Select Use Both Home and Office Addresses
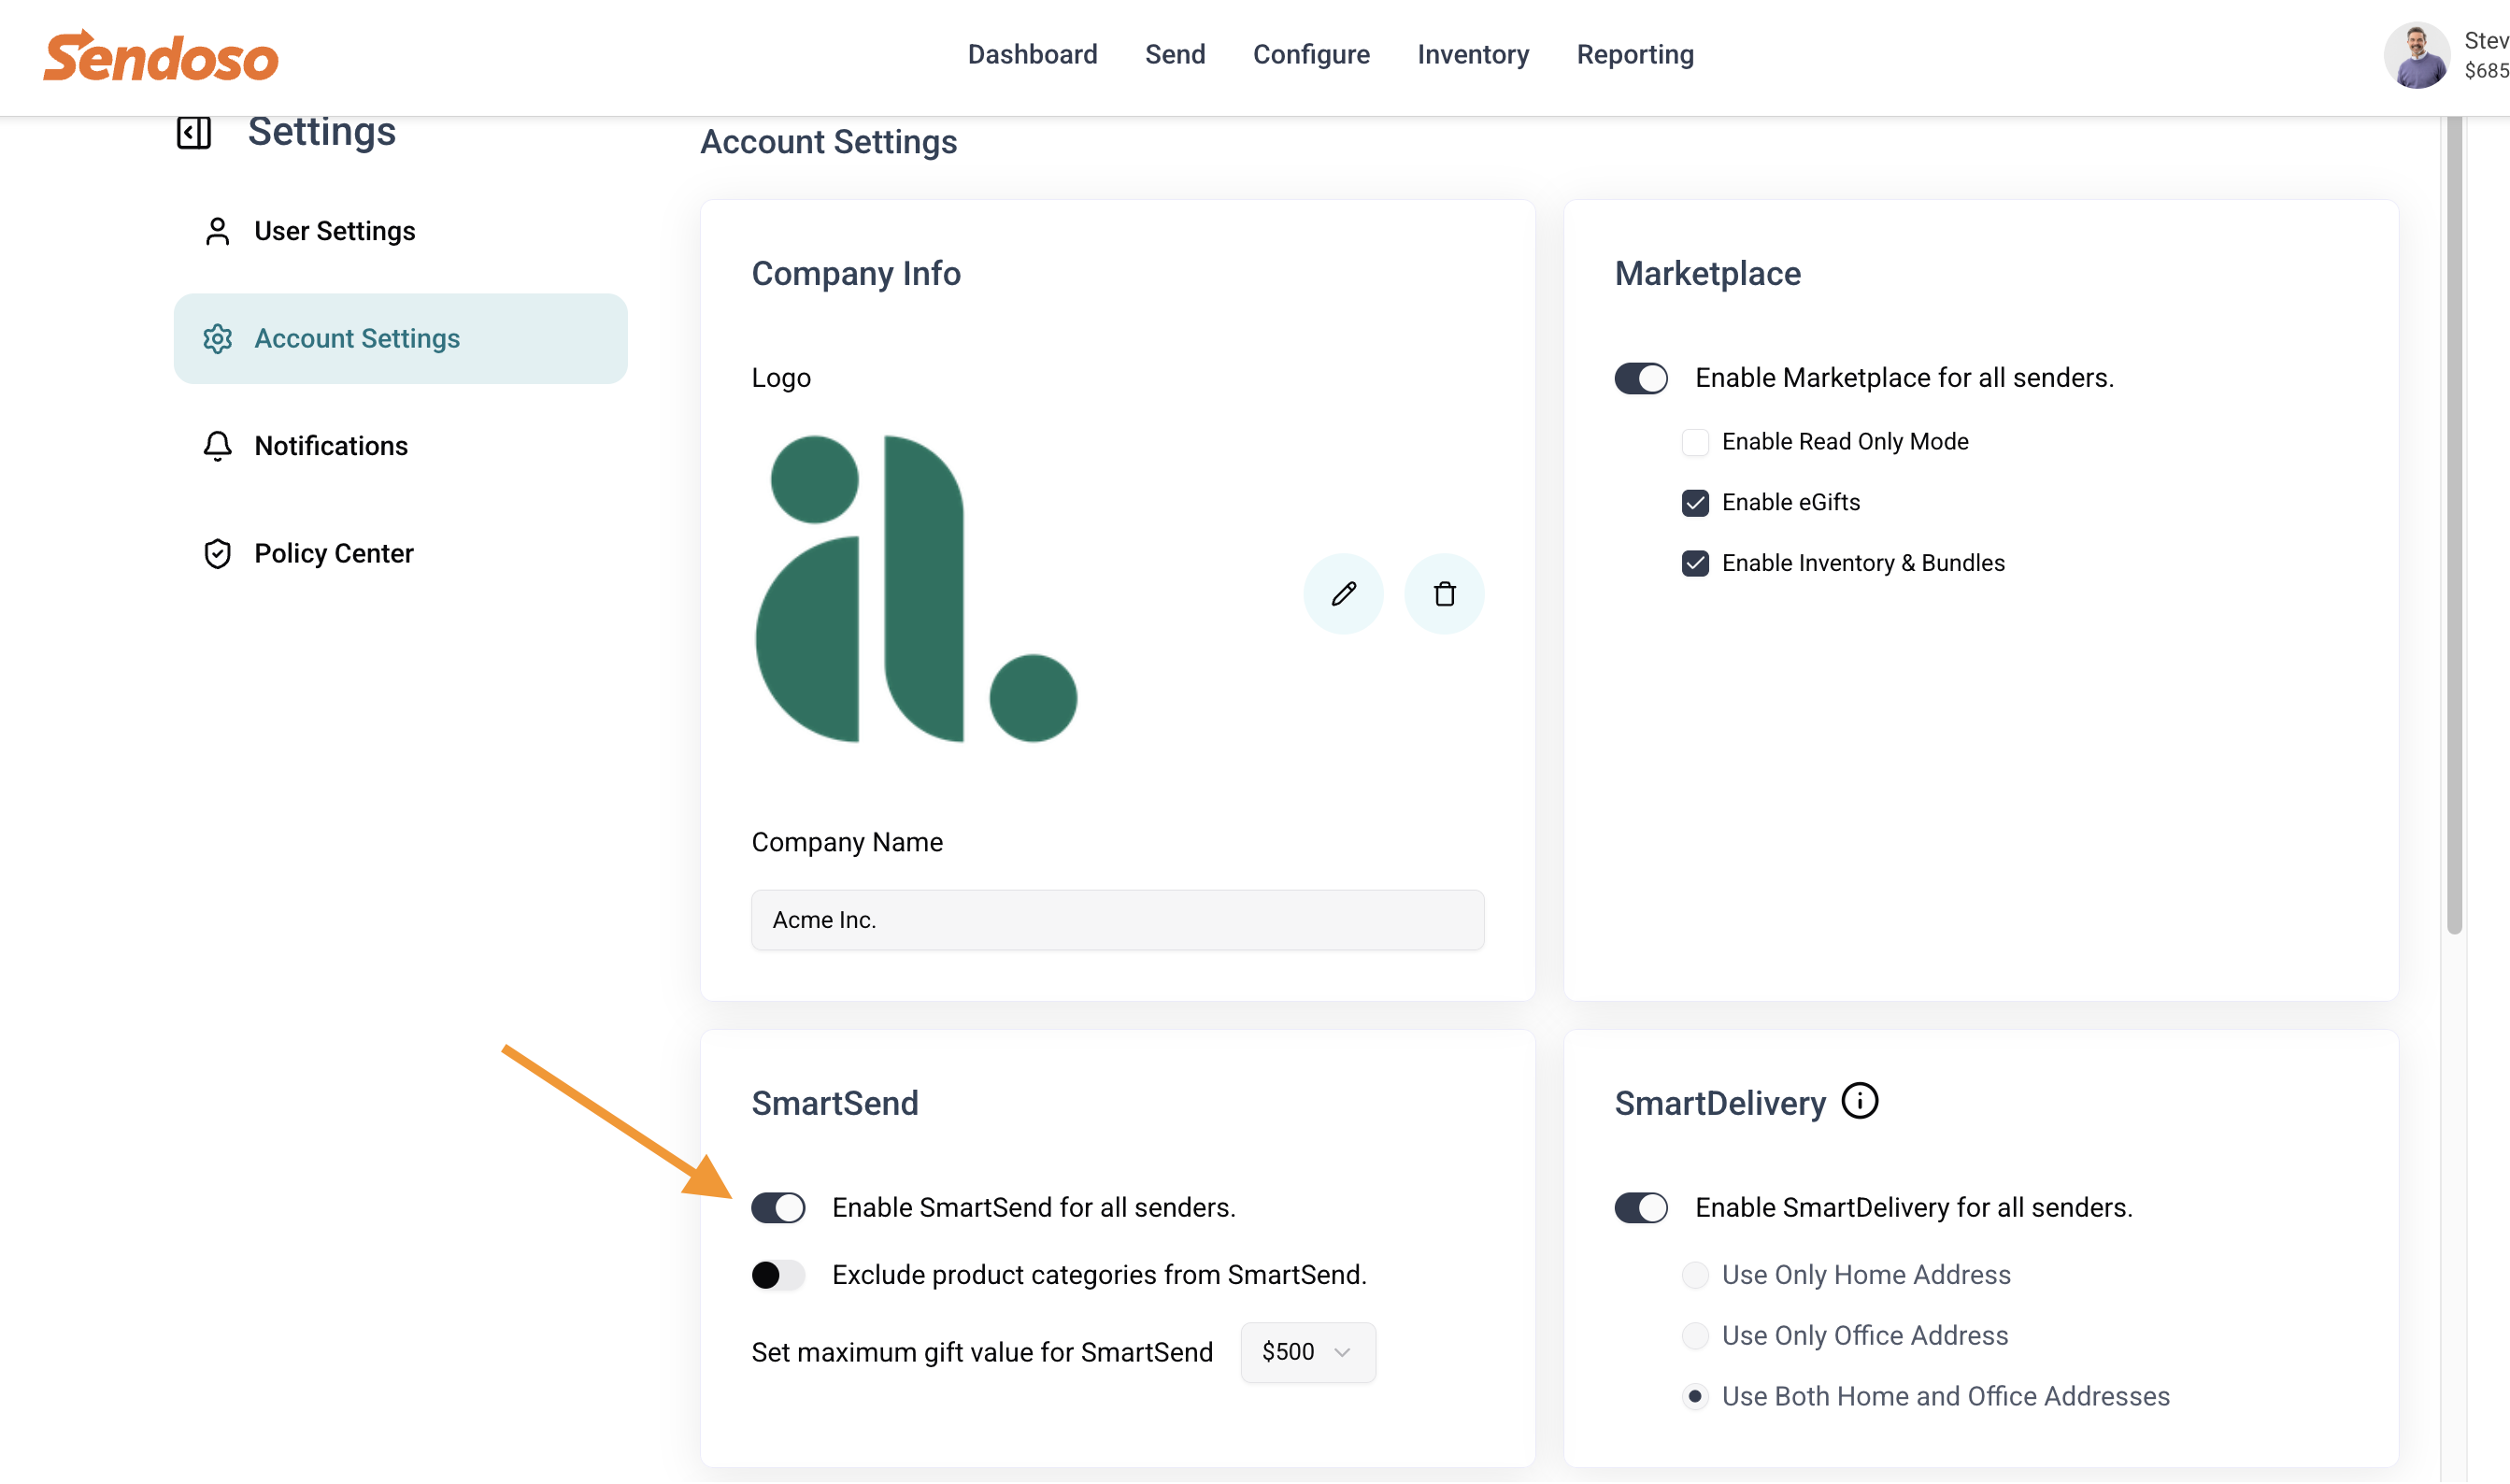 (1695, 1397)
